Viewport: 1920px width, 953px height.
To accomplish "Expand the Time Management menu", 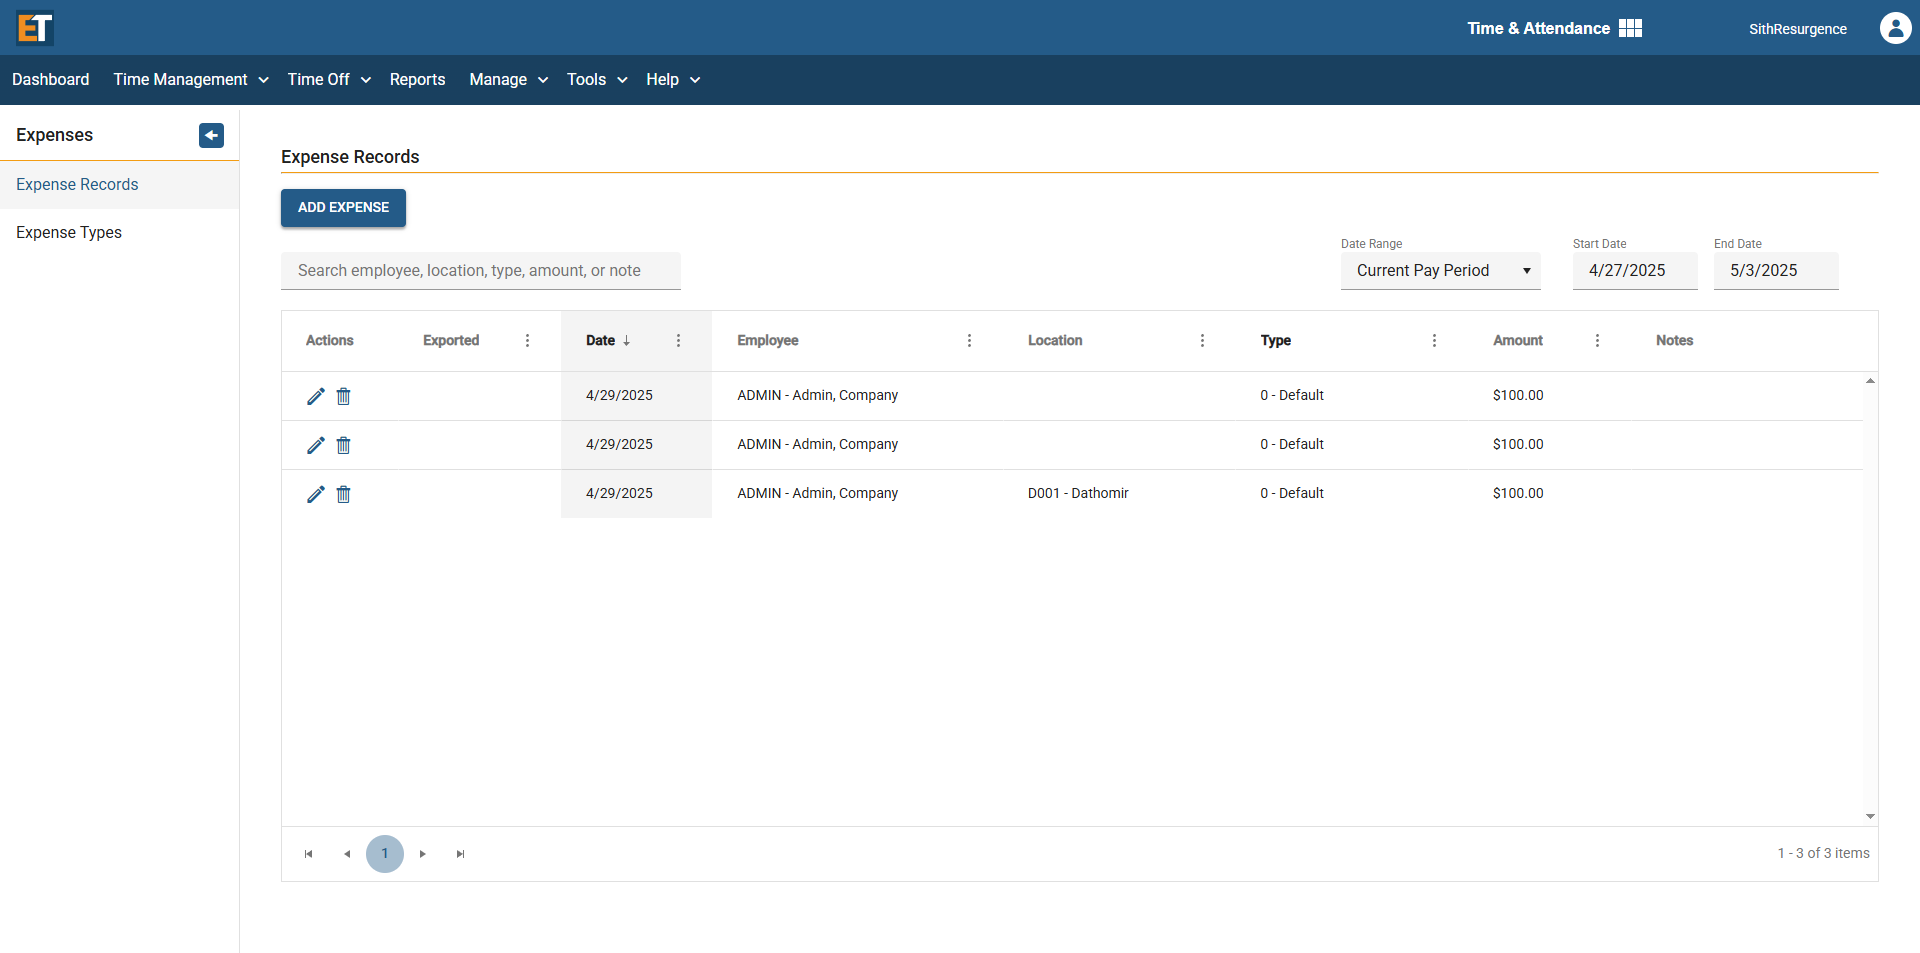I will [191, 80].
